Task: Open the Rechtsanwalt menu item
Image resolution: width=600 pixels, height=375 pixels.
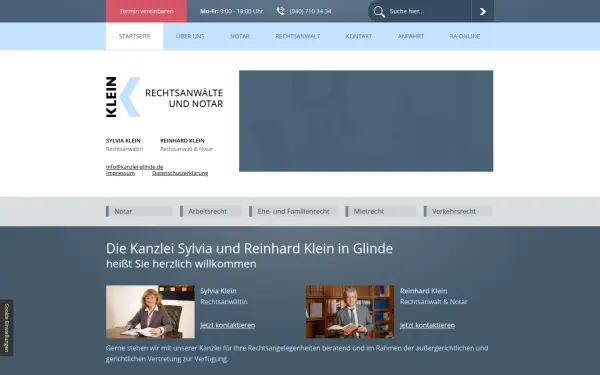Action: tap(298, 36)
